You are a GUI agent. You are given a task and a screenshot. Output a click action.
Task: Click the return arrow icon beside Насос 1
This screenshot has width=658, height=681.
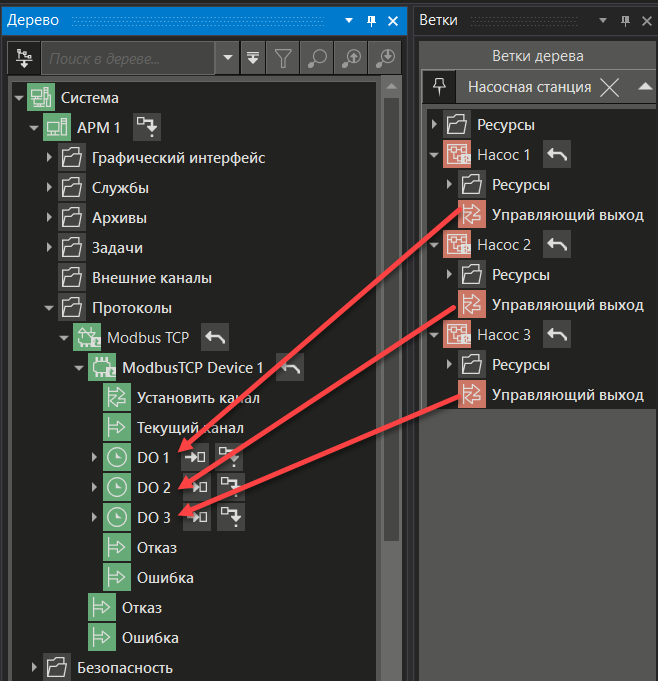coord(557,155)
